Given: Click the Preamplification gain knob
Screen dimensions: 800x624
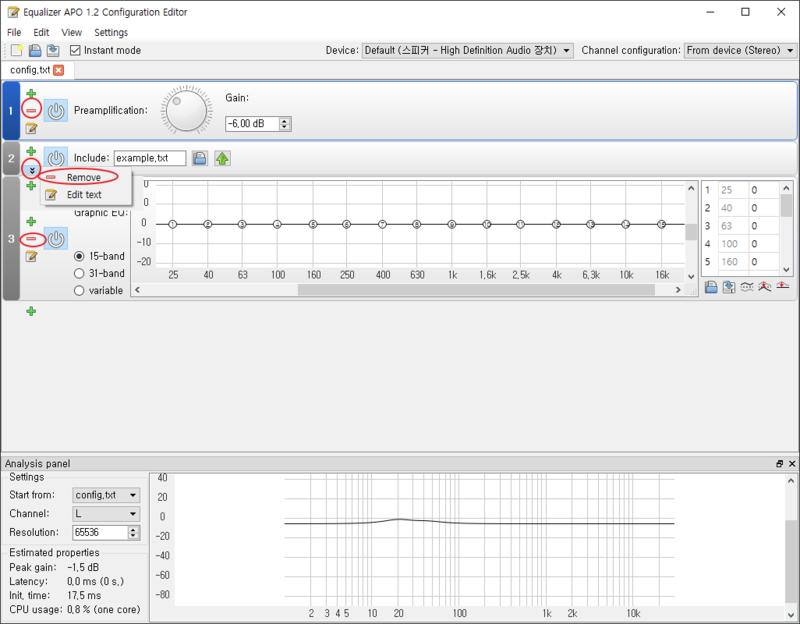Looking at the screenshot, I should coord(186,110).
